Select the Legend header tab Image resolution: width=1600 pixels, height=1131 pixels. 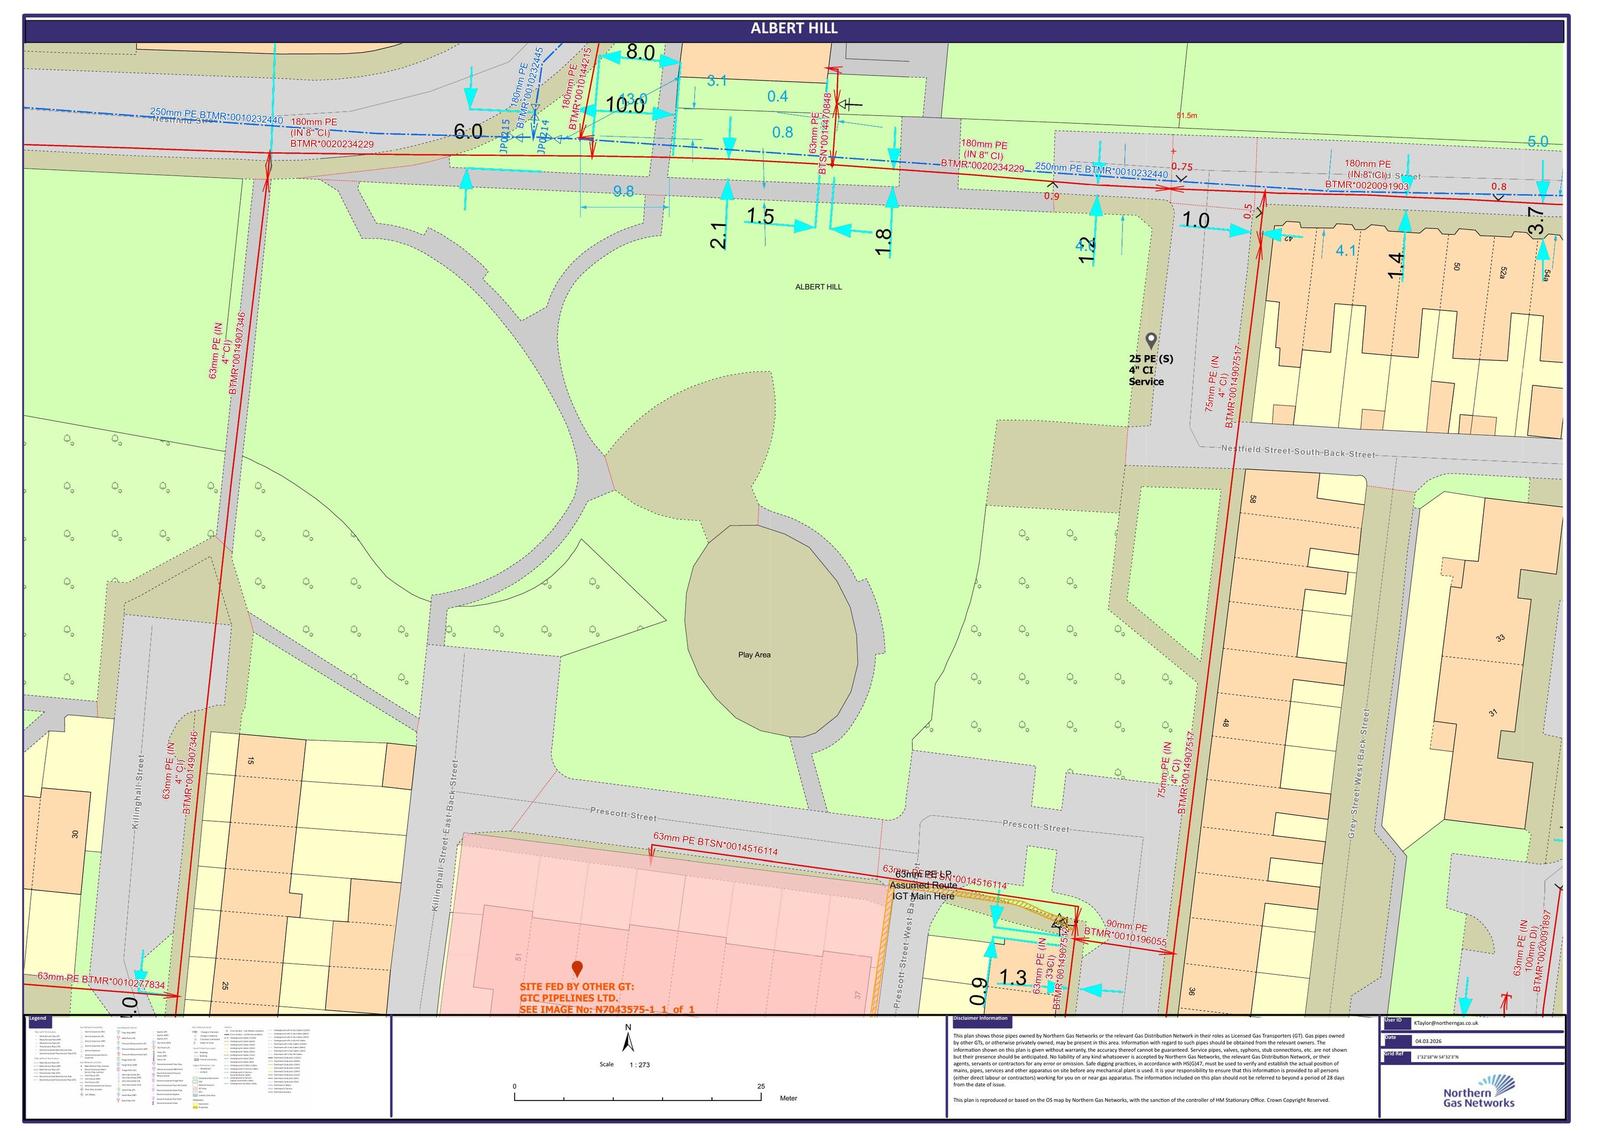click(37, 1019)
